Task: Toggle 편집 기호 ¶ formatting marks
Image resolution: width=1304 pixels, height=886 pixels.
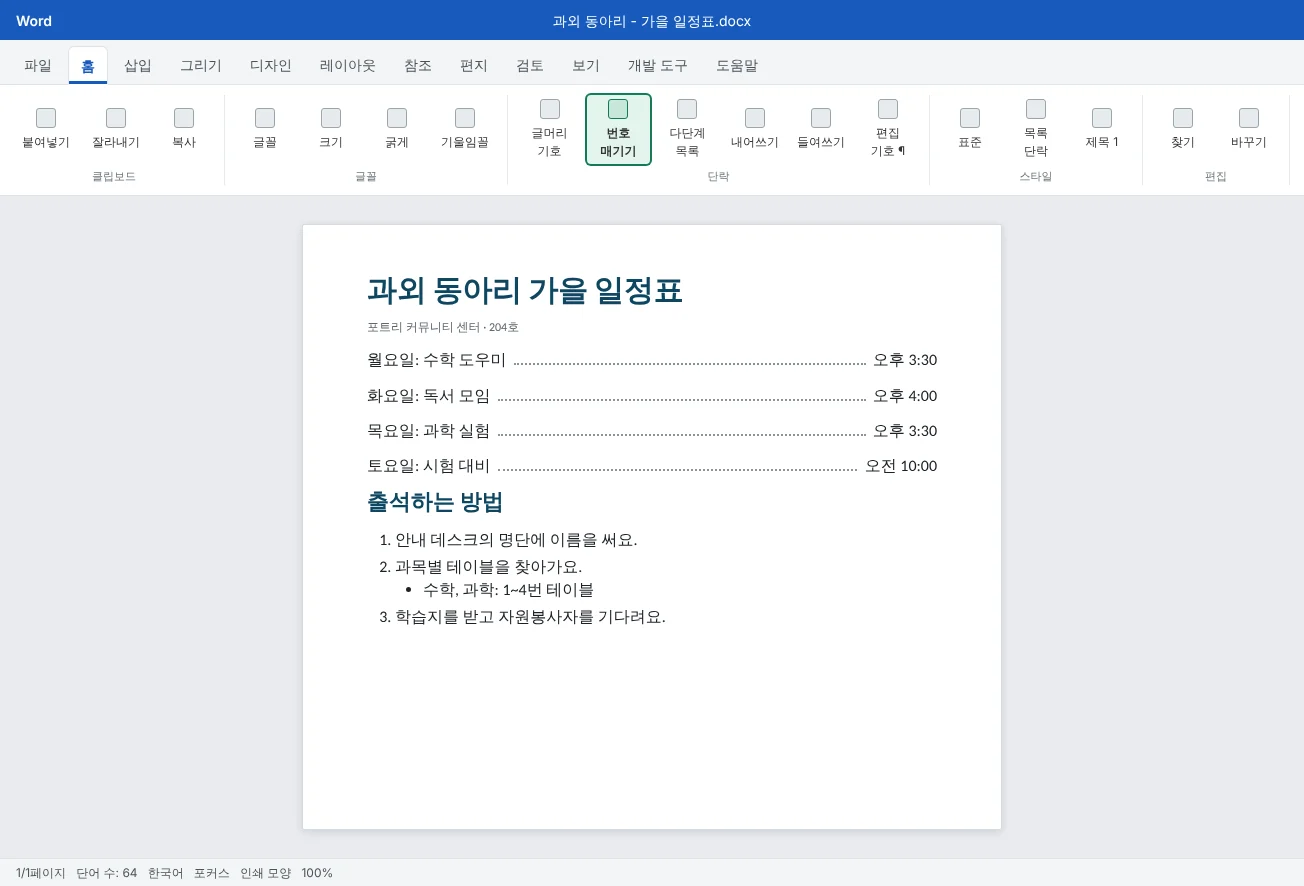Action: click(888, 129)
